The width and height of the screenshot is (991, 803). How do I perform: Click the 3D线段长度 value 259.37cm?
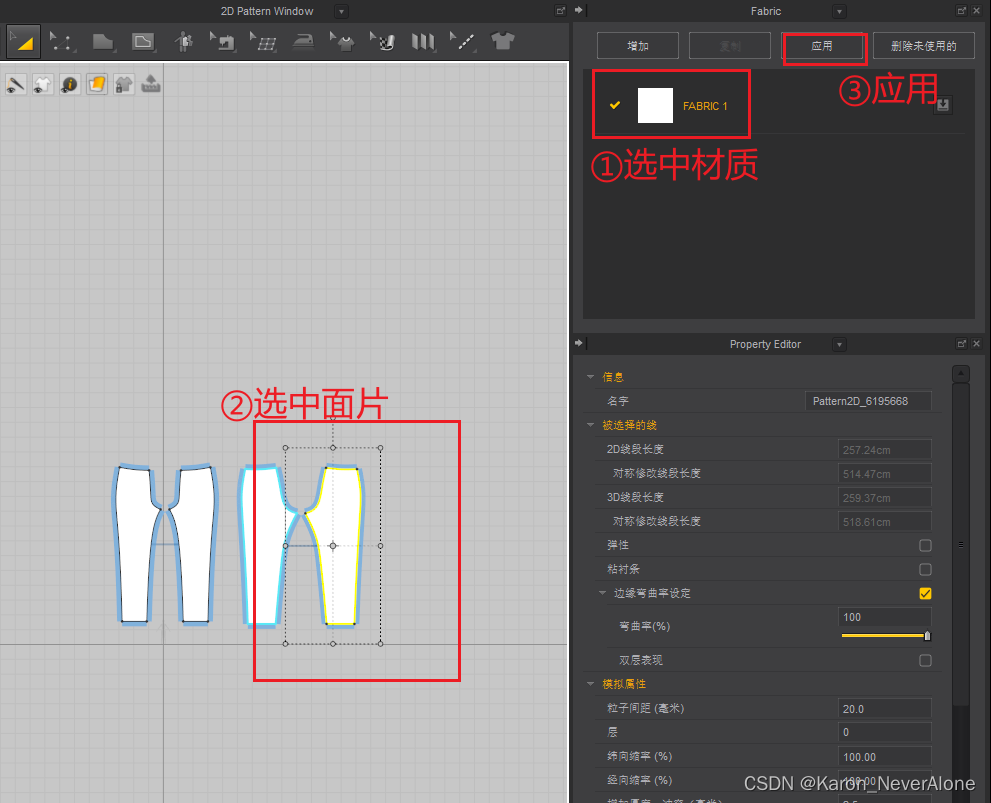click(x=884, y=498)
